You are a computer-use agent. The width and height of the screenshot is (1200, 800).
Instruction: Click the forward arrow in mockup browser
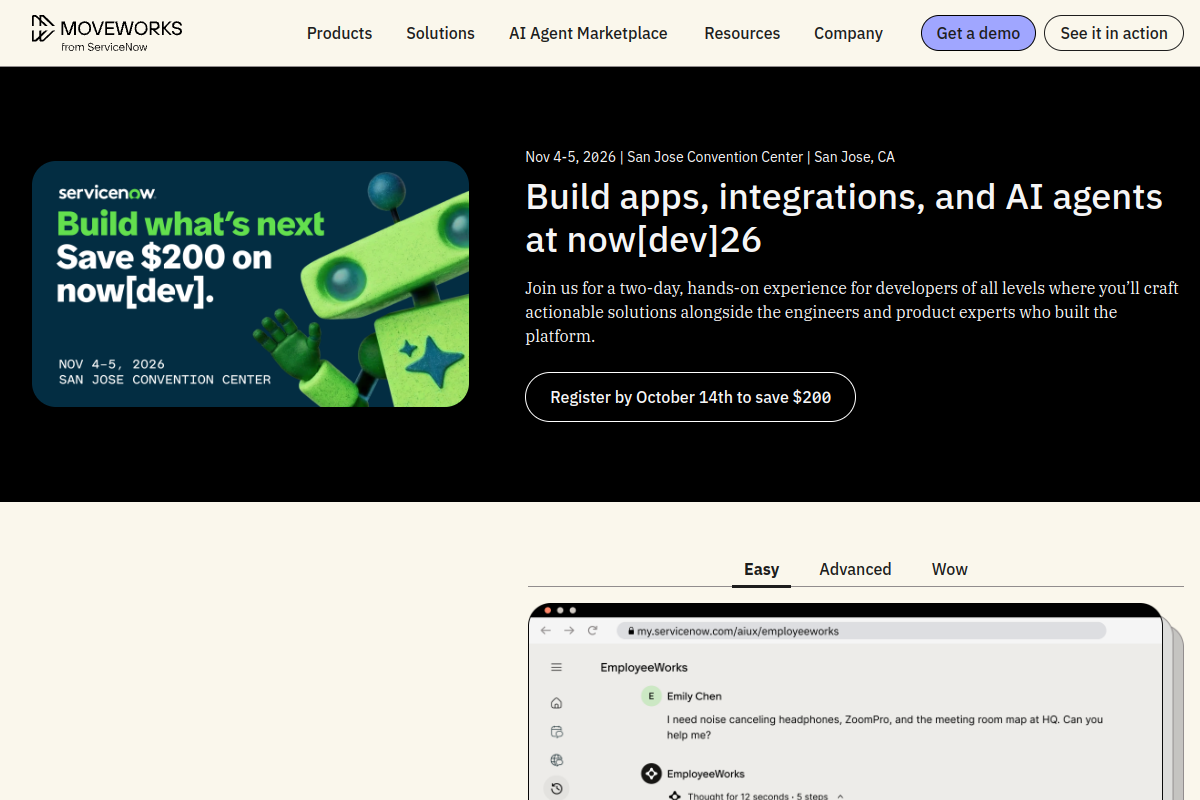569,631
